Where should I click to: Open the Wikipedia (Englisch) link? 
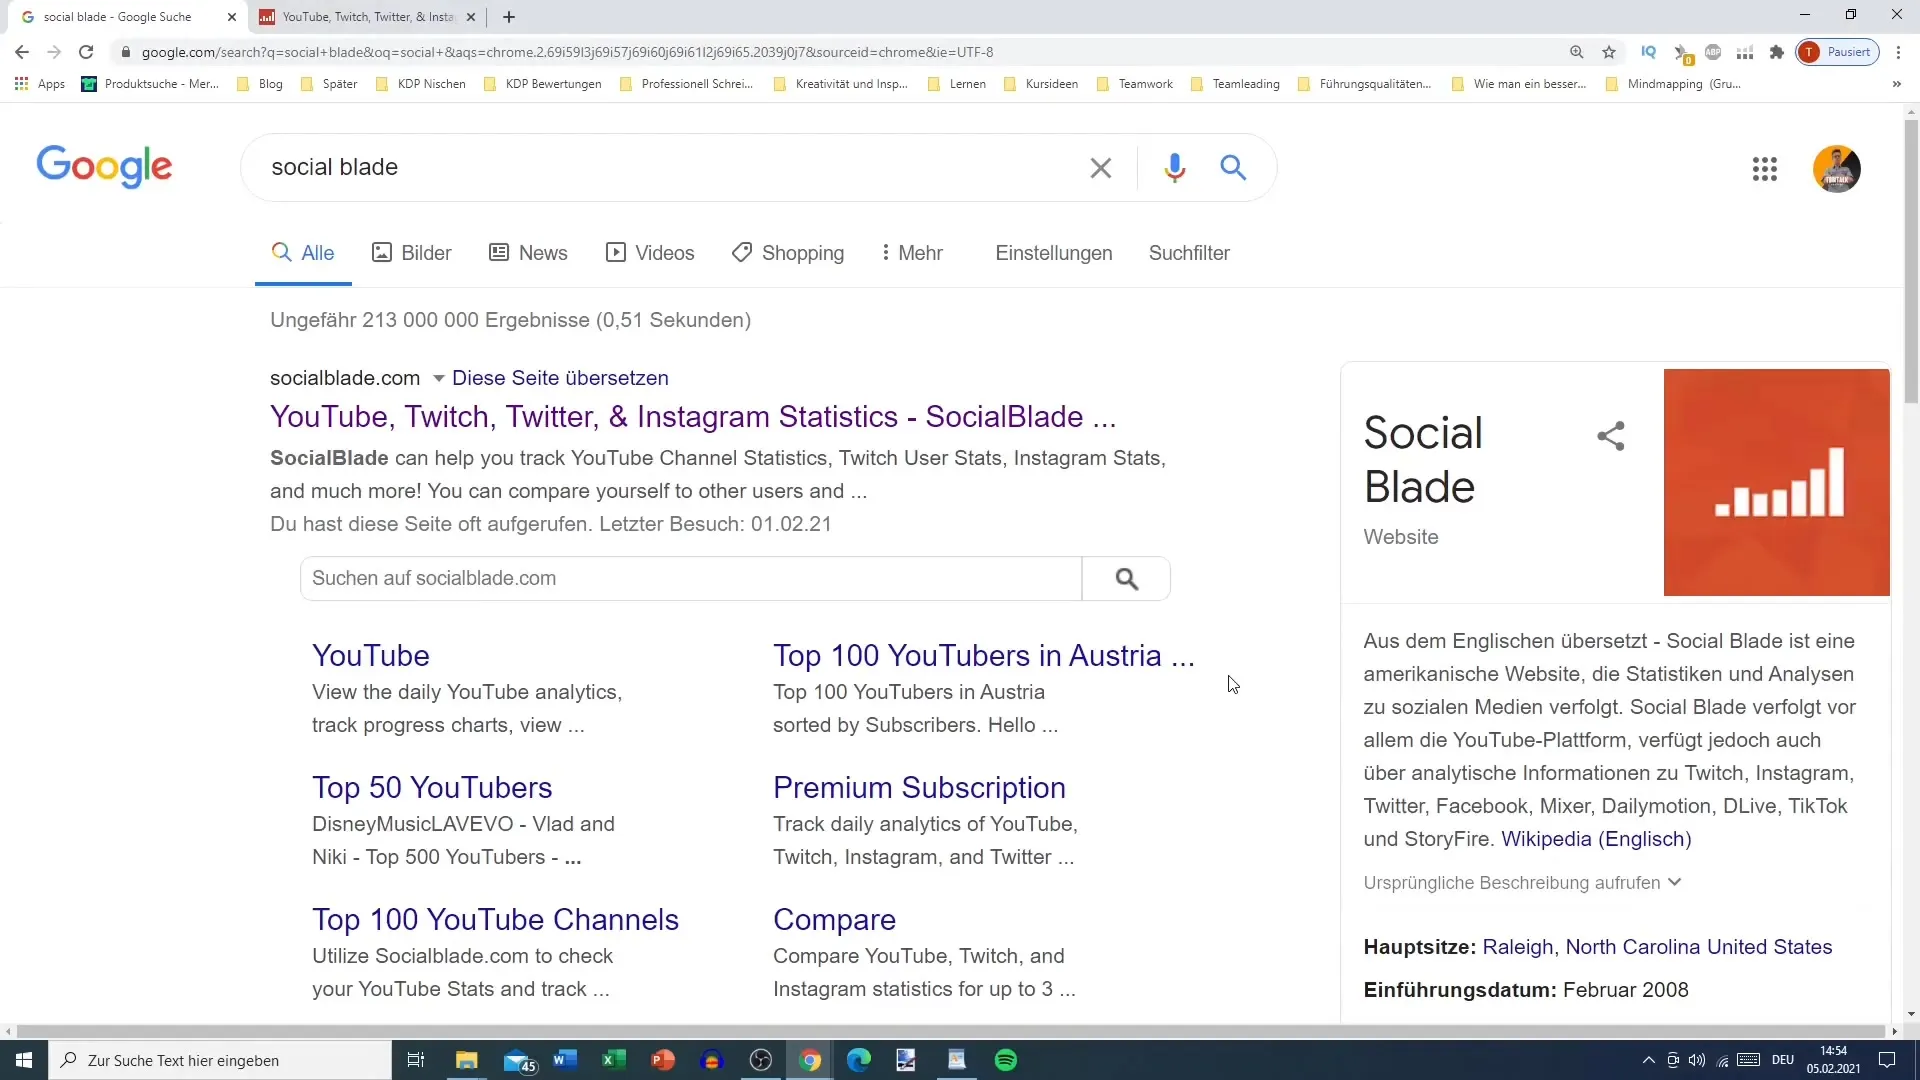[x=1596, y=839]
